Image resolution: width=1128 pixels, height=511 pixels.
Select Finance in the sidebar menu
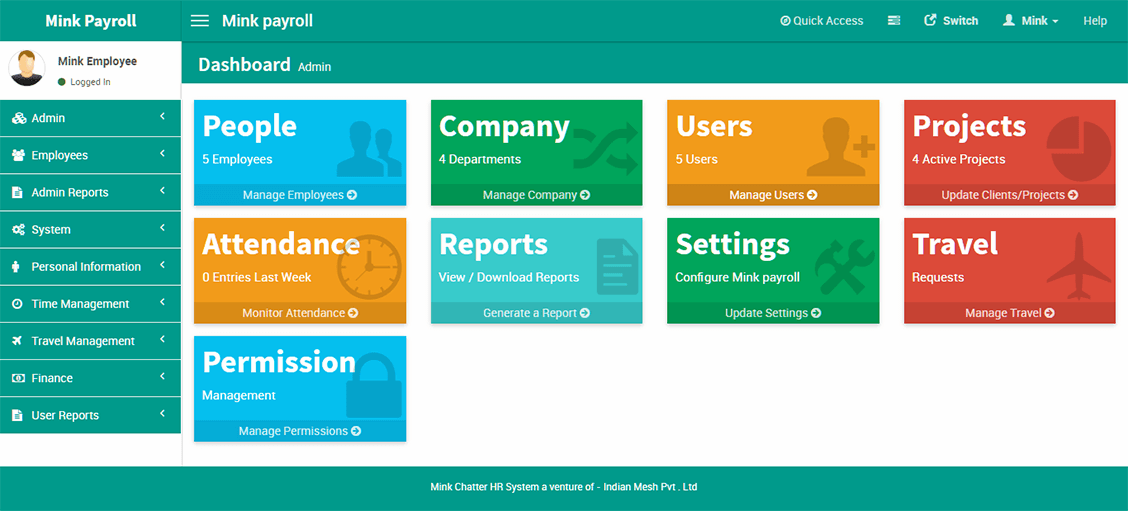(x=91, y=378)
